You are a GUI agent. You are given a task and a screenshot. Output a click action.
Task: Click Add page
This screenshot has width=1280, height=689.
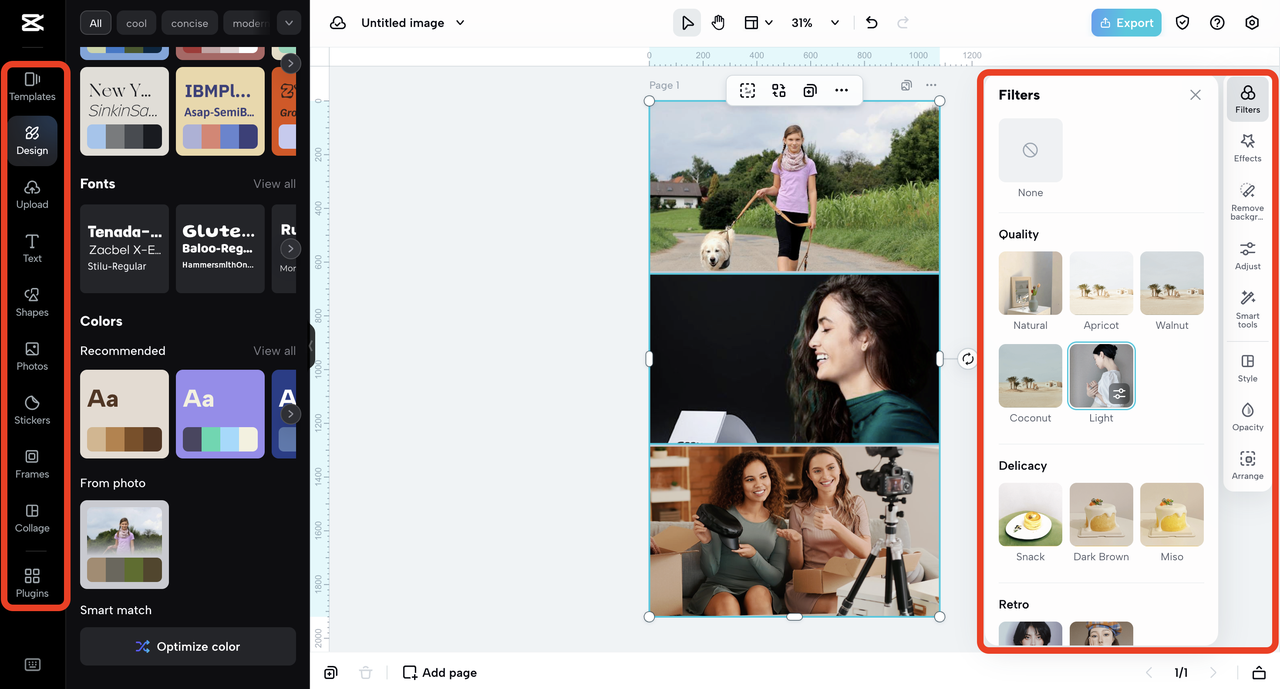tap(439, 673)
